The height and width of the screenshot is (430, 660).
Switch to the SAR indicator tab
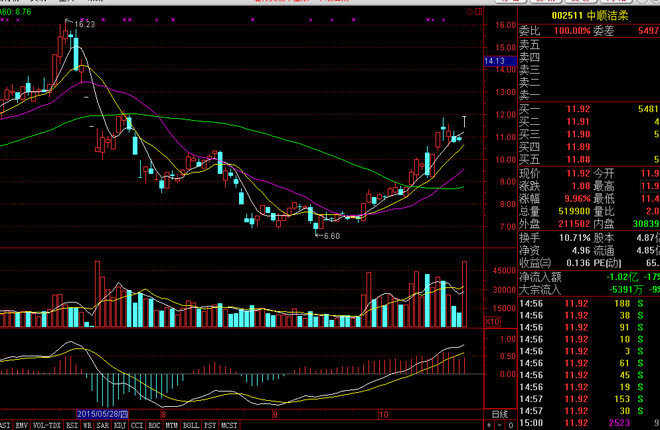pos(103,425)
